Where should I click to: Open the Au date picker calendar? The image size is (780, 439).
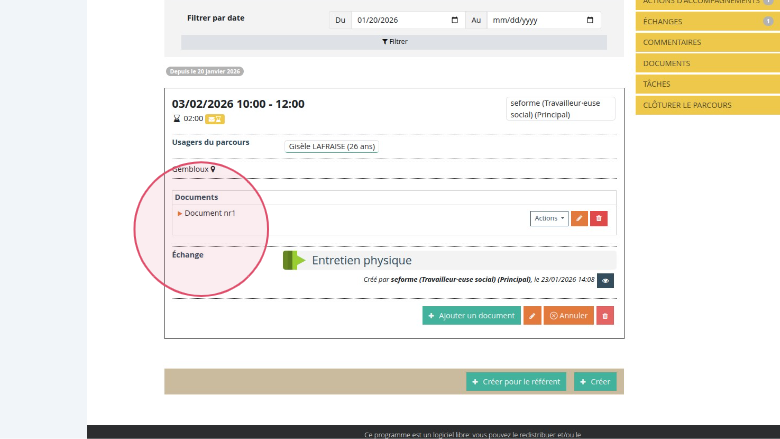590,20
